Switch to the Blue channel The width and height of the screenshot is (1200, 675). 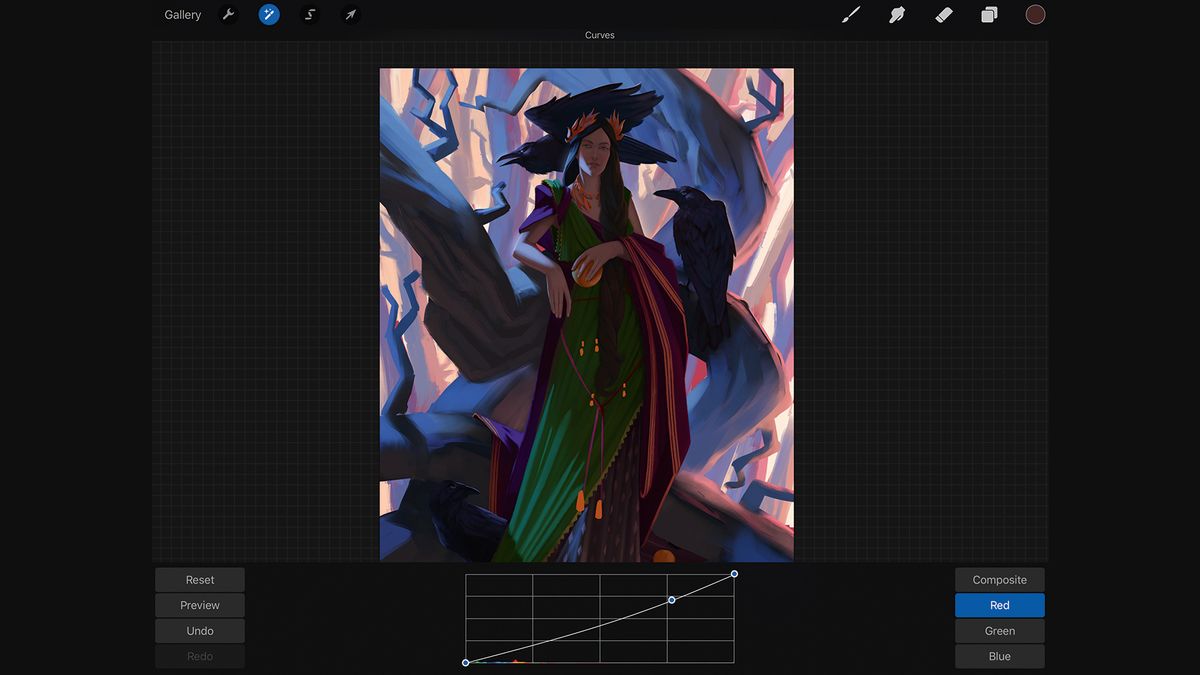(x=999, y=656)
